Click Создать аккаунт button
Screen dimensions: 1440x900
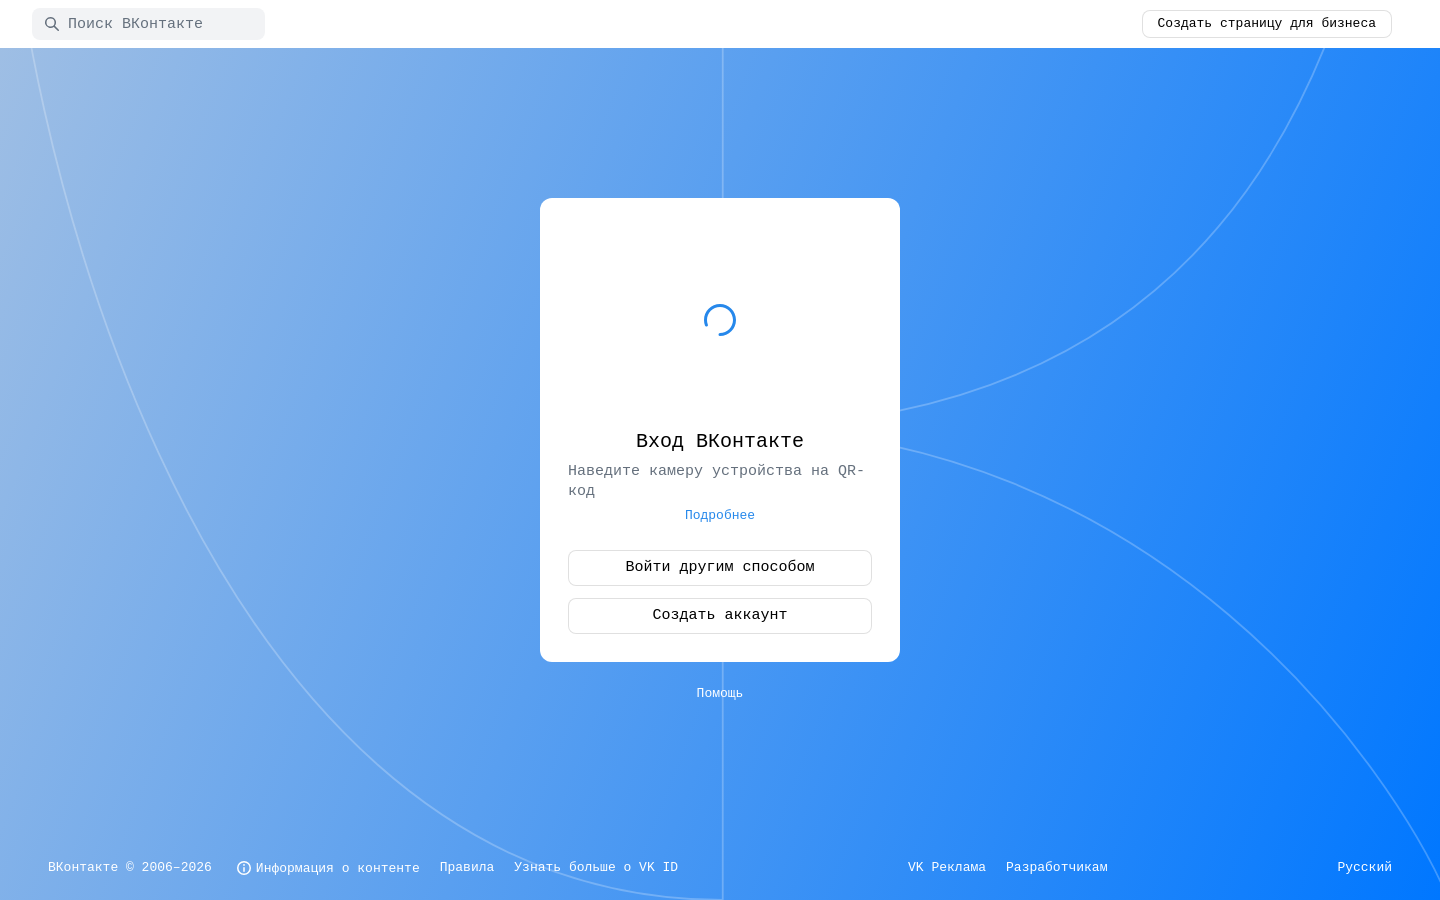click(720, 616)
